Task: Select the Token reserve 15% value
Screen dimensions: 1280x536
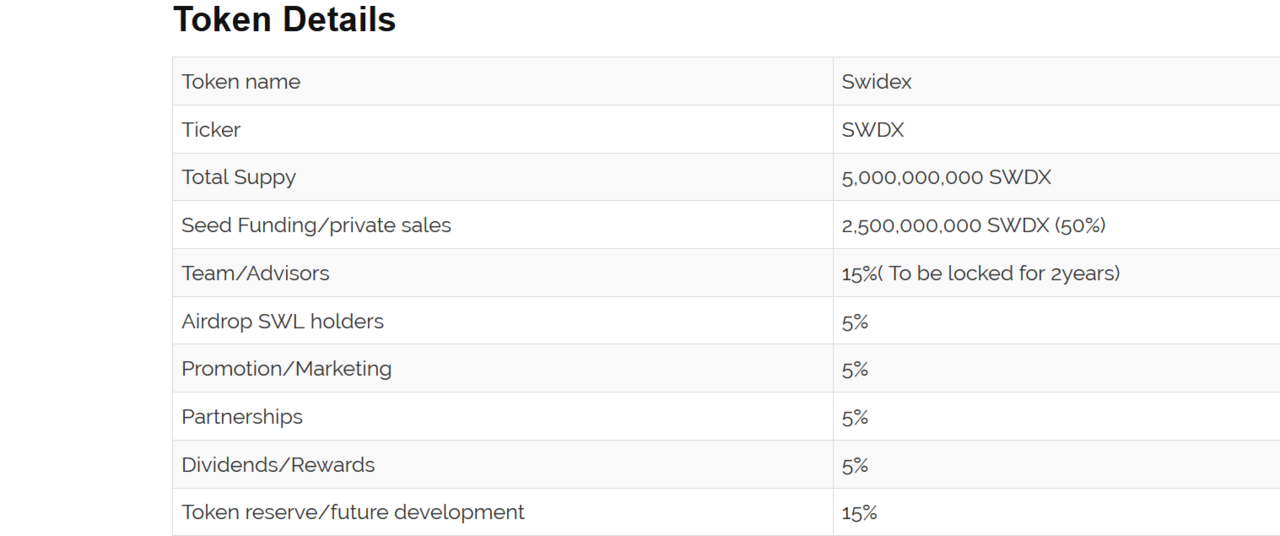Action: pyautogui.click(x=859, y=513)
